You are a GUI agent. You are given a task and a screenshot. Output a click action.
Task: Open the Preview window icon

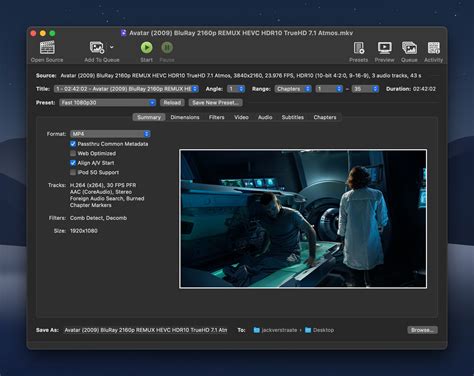pyautogui.click(x=384, y=48)
